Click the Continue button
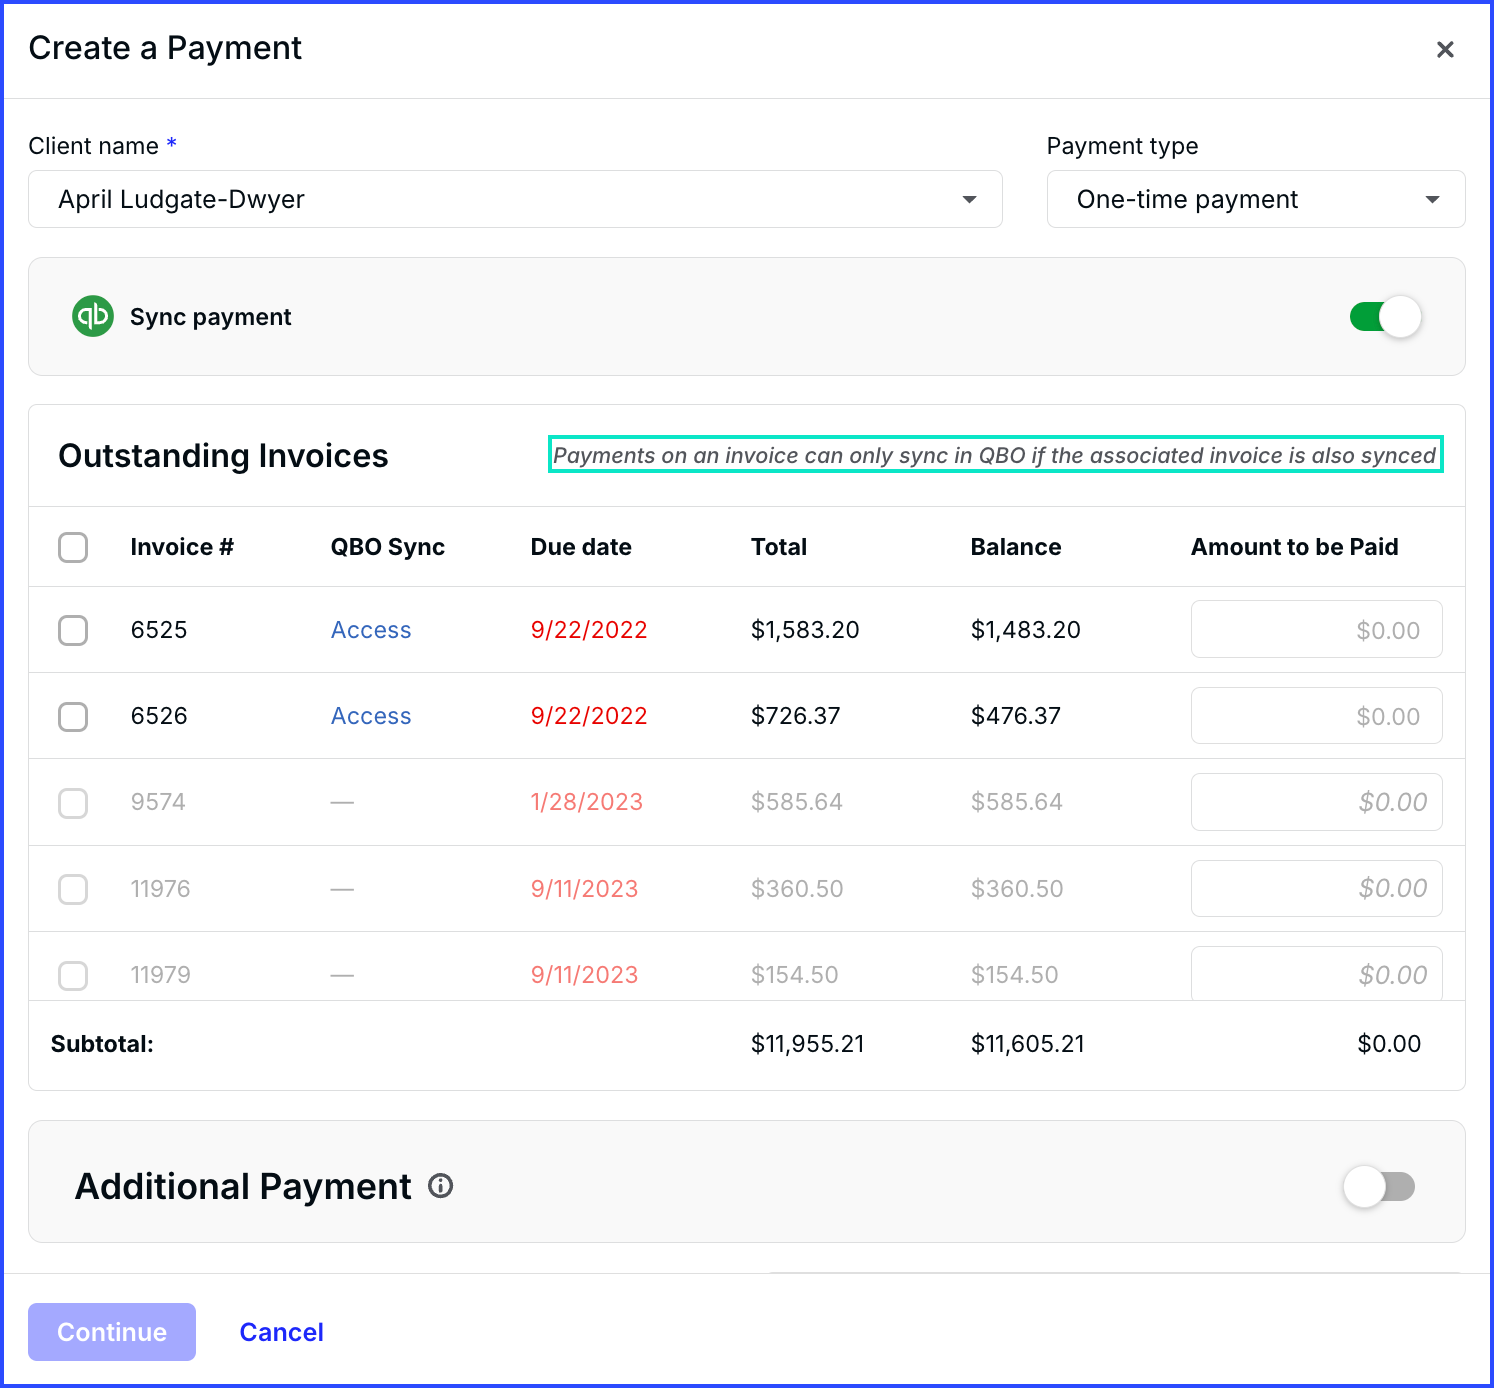1494x1388 pixels. click(112, 1332)
